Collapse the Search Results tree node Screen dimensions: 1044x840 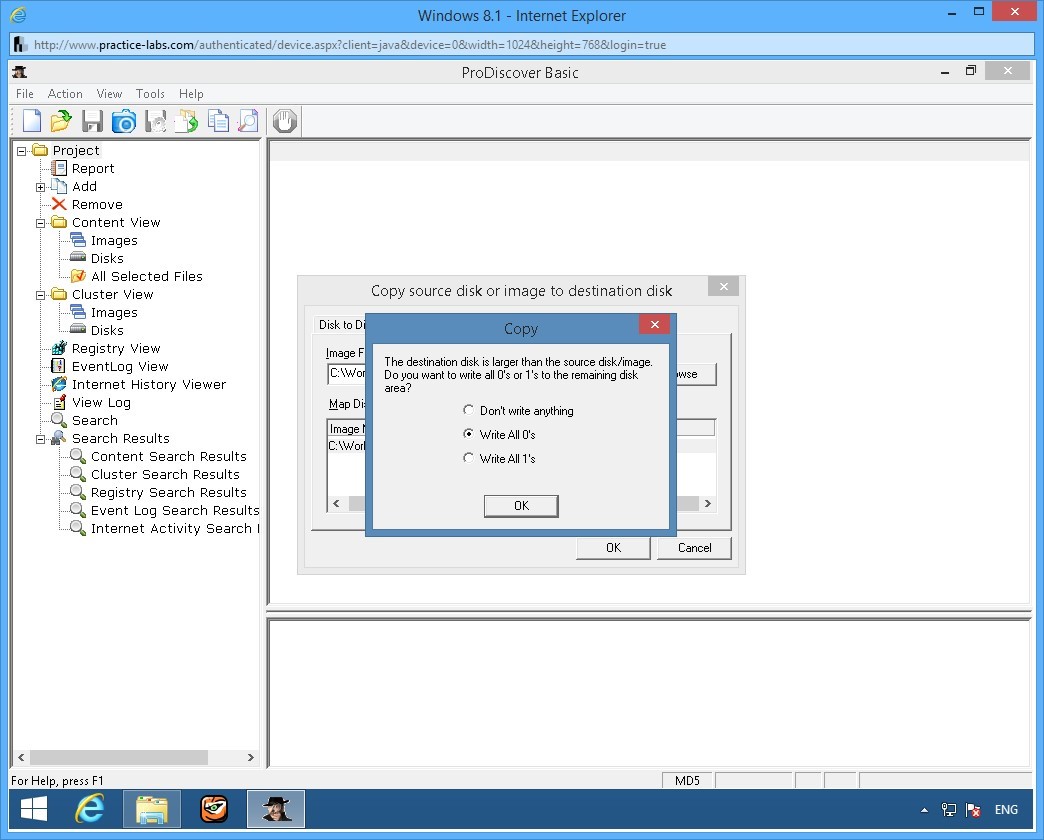[x=41, y=439]
